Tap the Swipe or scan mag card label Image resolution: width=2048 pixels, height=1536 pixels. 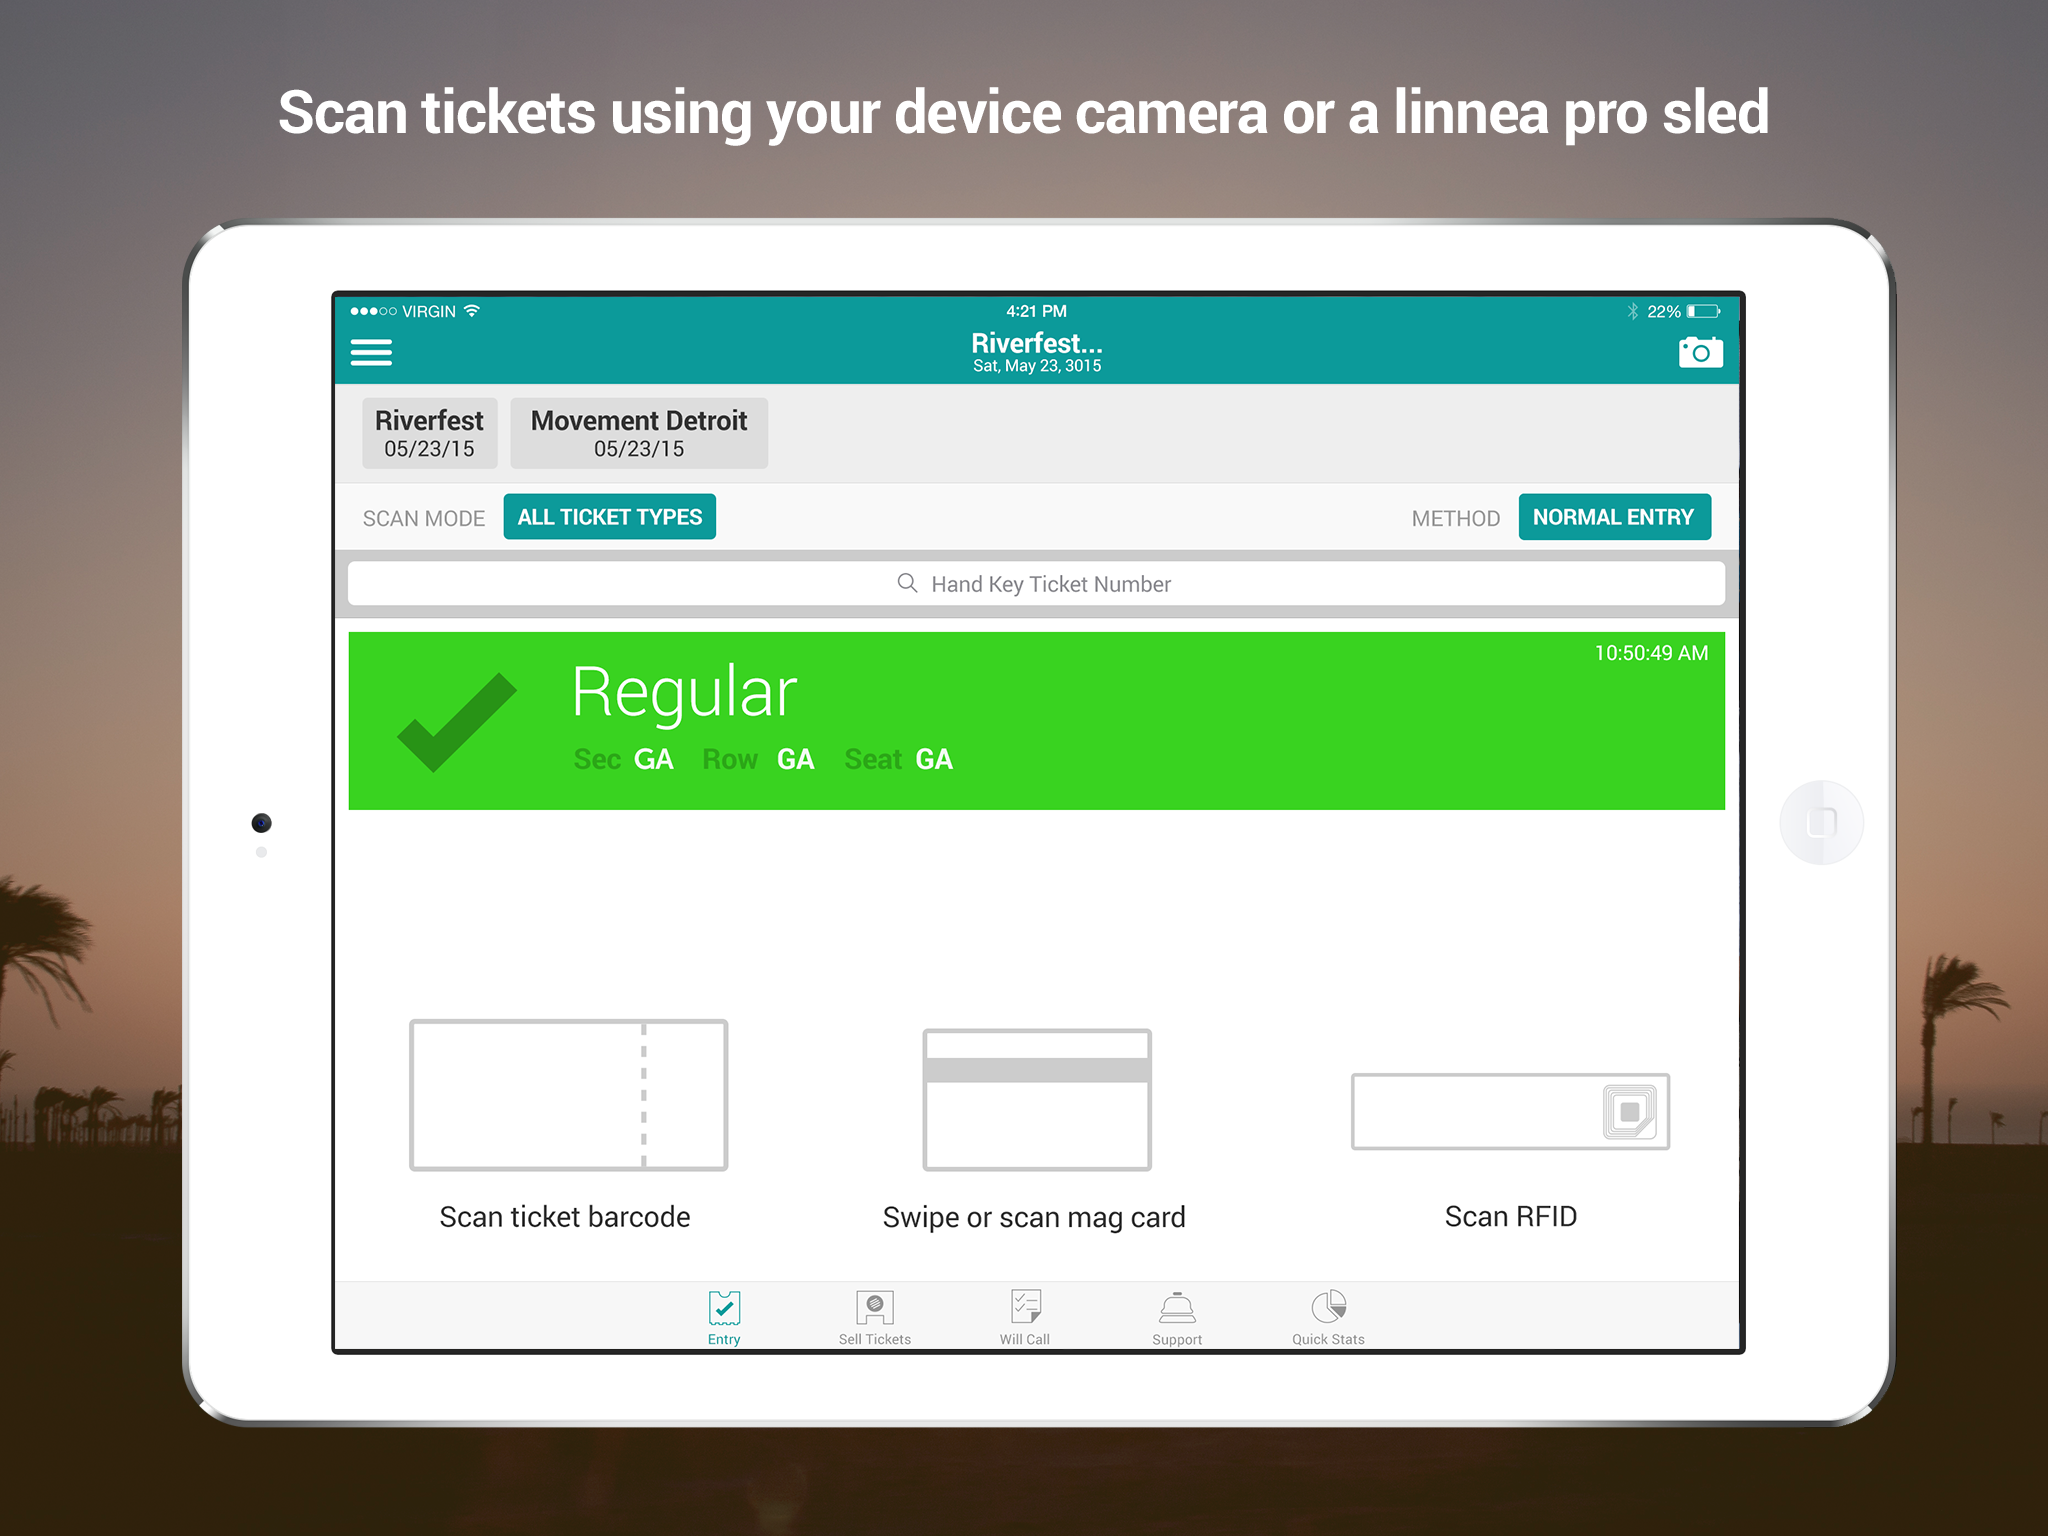click(1034, 1218)
